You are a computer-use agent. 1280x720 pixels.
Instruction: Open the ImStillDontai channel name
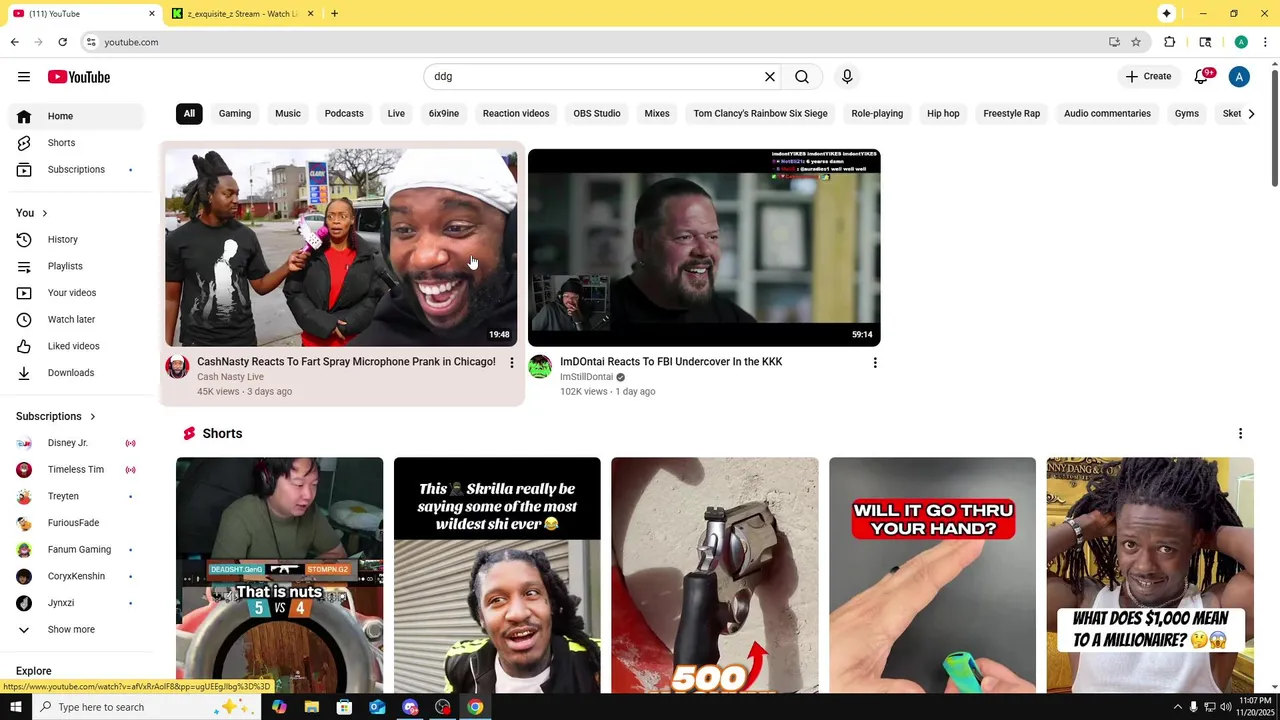pyautogui.click(x=586, y=377)
